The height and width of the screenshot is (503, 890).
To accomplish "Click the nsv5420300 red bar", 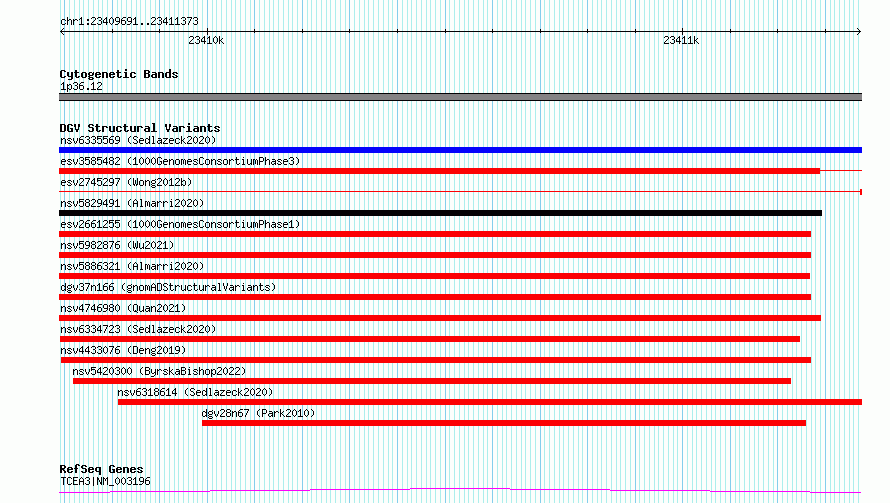I will click(x=431, y=381).
